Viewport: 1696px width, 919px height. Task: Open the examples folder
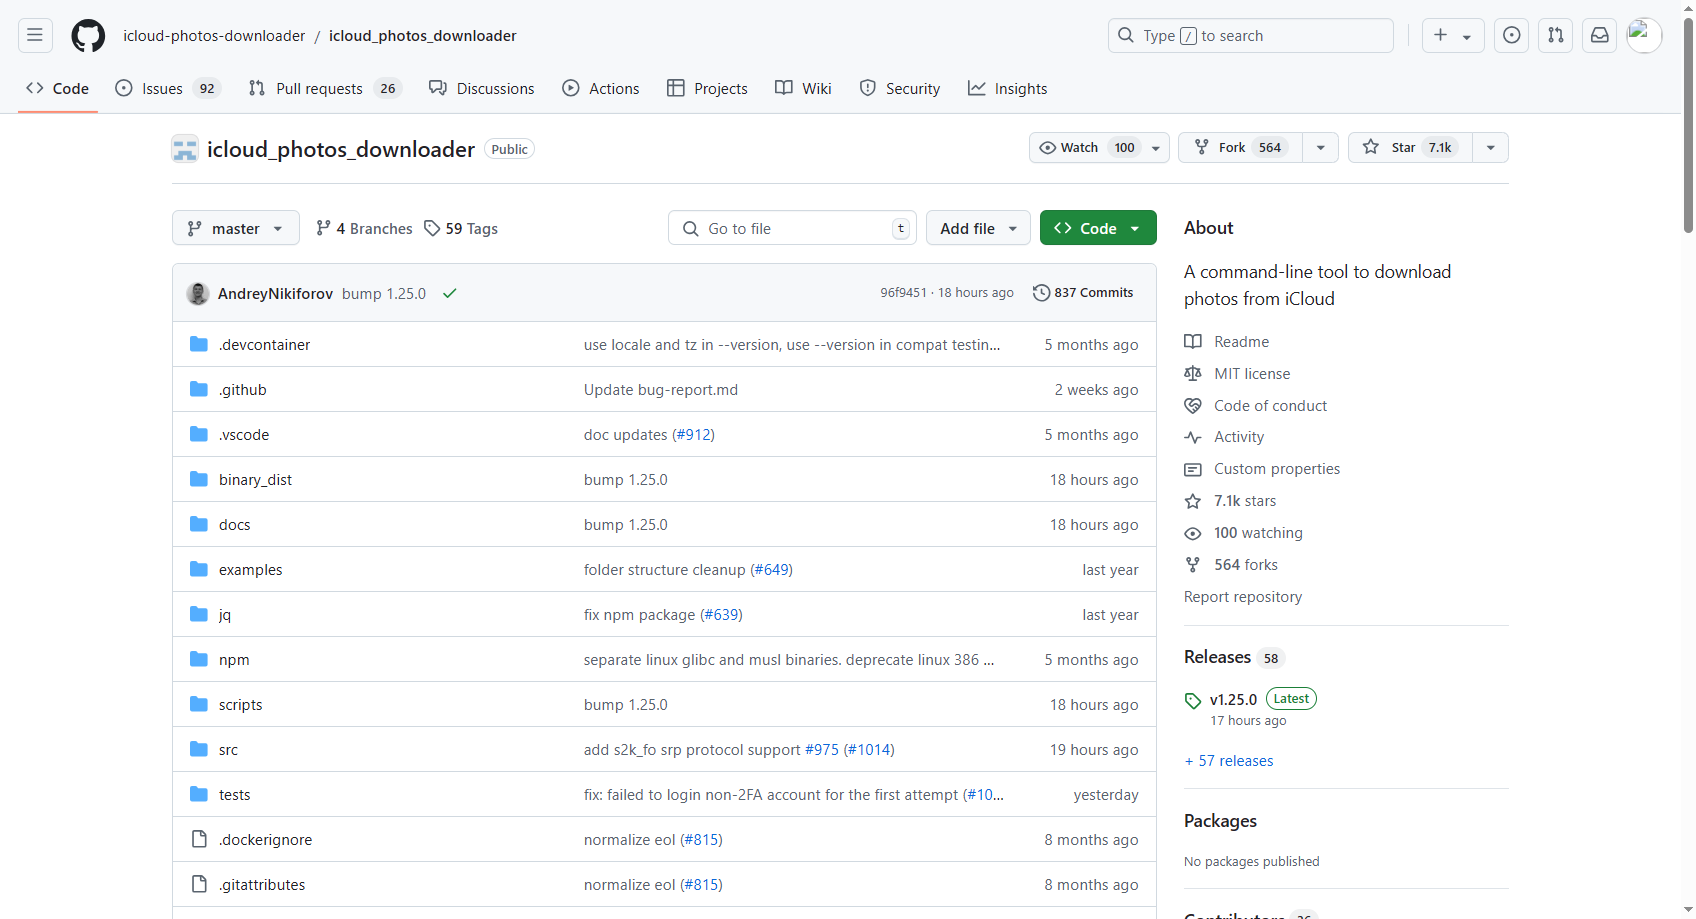pyautogui.click(x=250, y=570)
